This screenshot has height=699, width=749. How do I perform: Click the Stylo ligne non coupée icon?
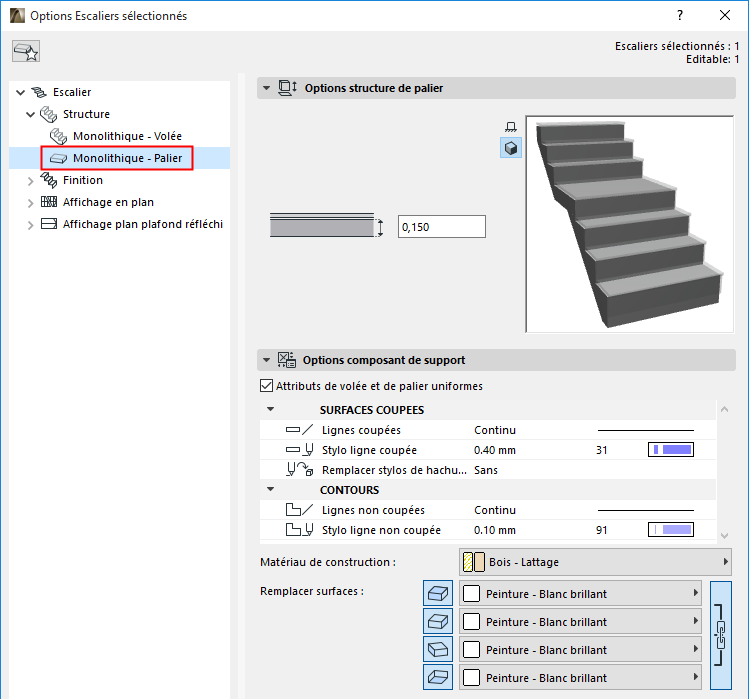[x=300, y=530]
